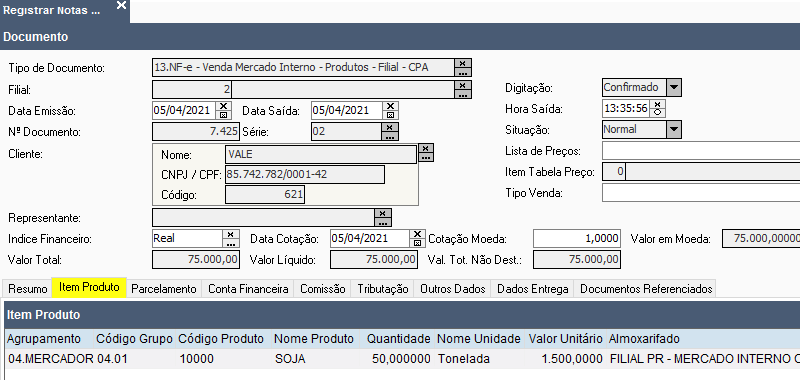Screen dimensions: 800x380
Task: Show the Dados Entrega tab
Action: (533, 289)
